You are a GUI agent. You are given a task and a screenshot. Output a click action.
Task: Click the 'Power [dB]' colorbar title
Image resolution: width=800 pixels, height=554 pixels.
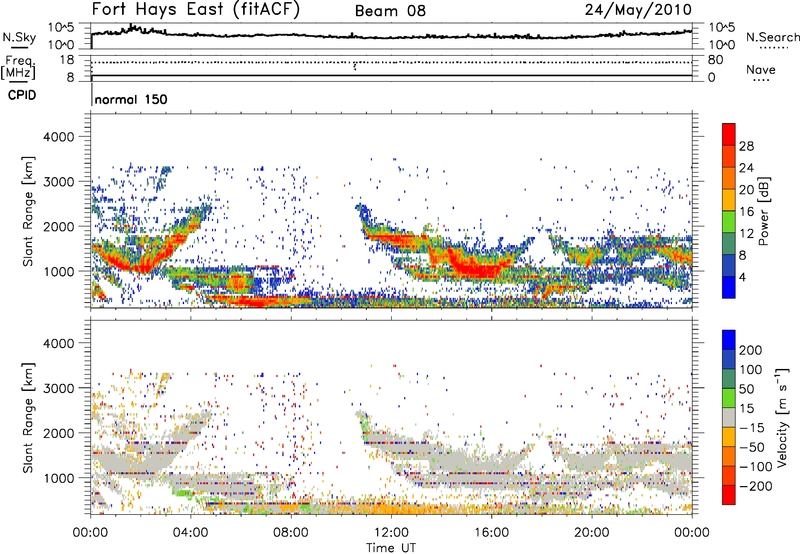click(x=764, y=211)
